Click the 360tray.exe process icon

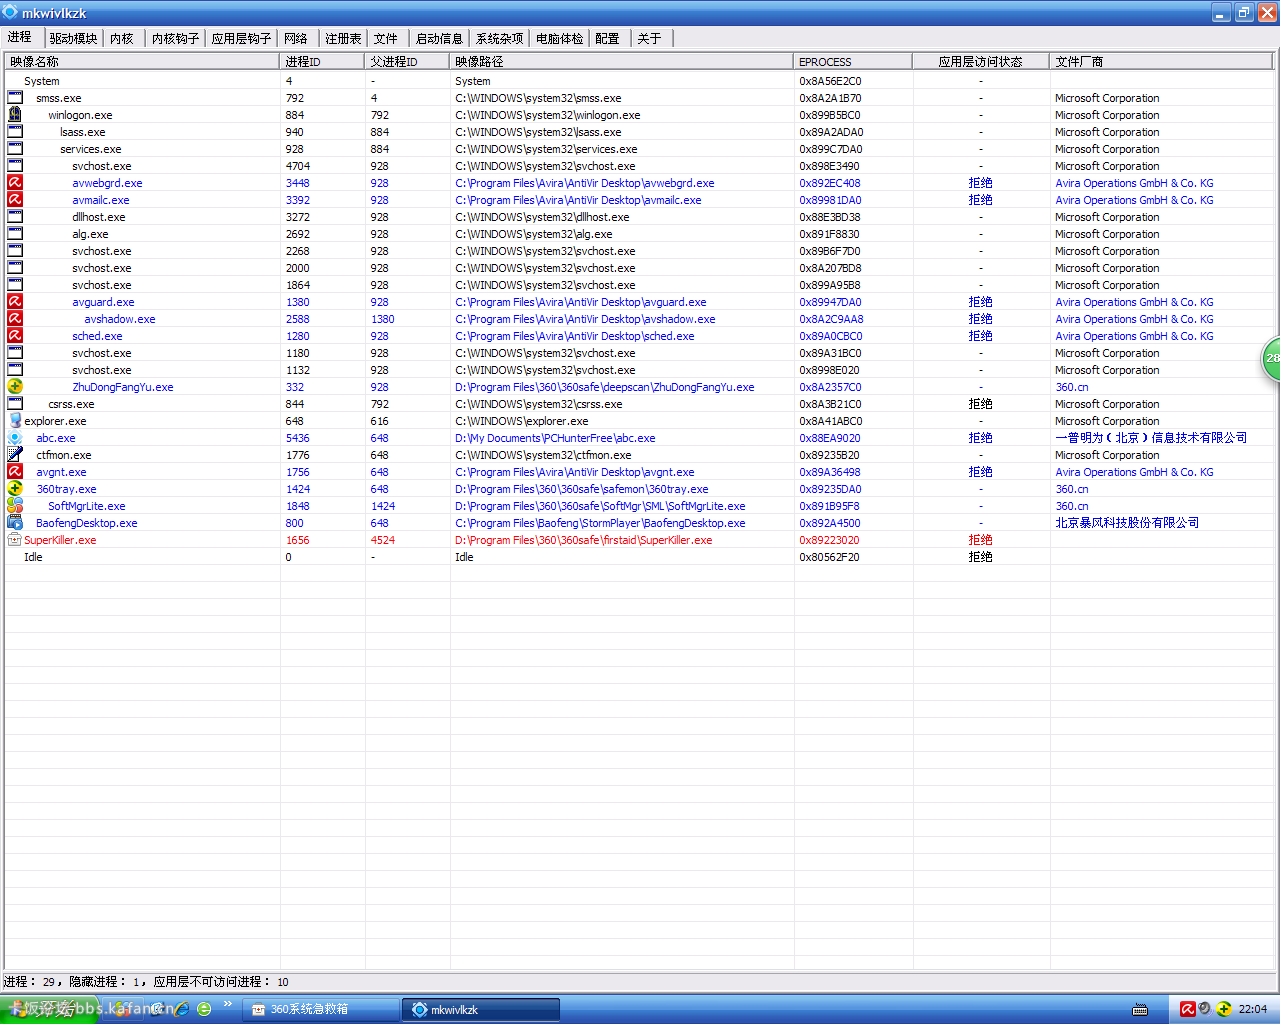click(x=15, y=489)
